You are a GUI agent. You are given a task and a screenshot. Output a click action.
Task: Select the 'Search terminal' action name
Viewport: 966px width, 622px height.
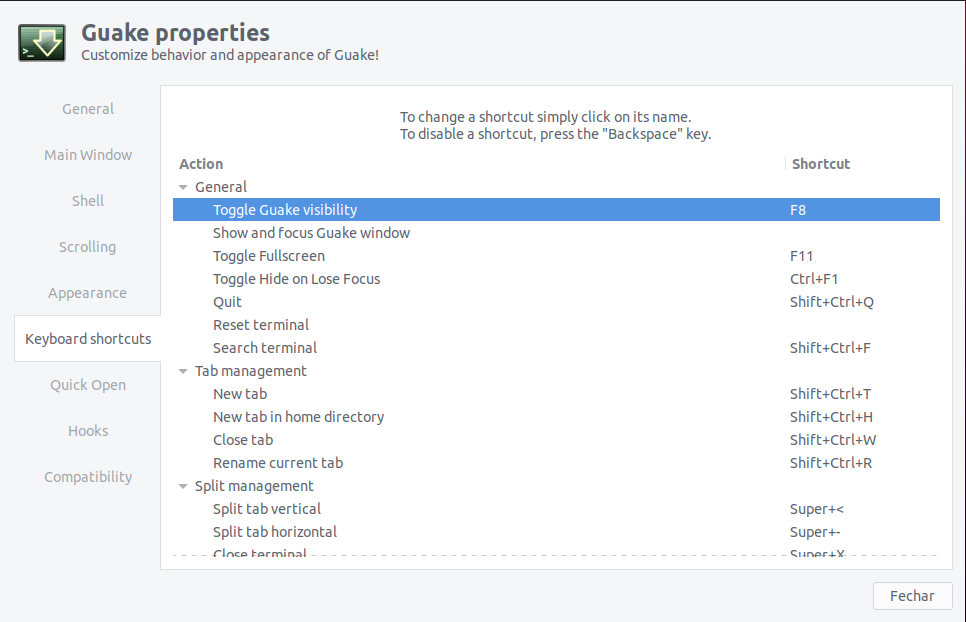[265, 348]
